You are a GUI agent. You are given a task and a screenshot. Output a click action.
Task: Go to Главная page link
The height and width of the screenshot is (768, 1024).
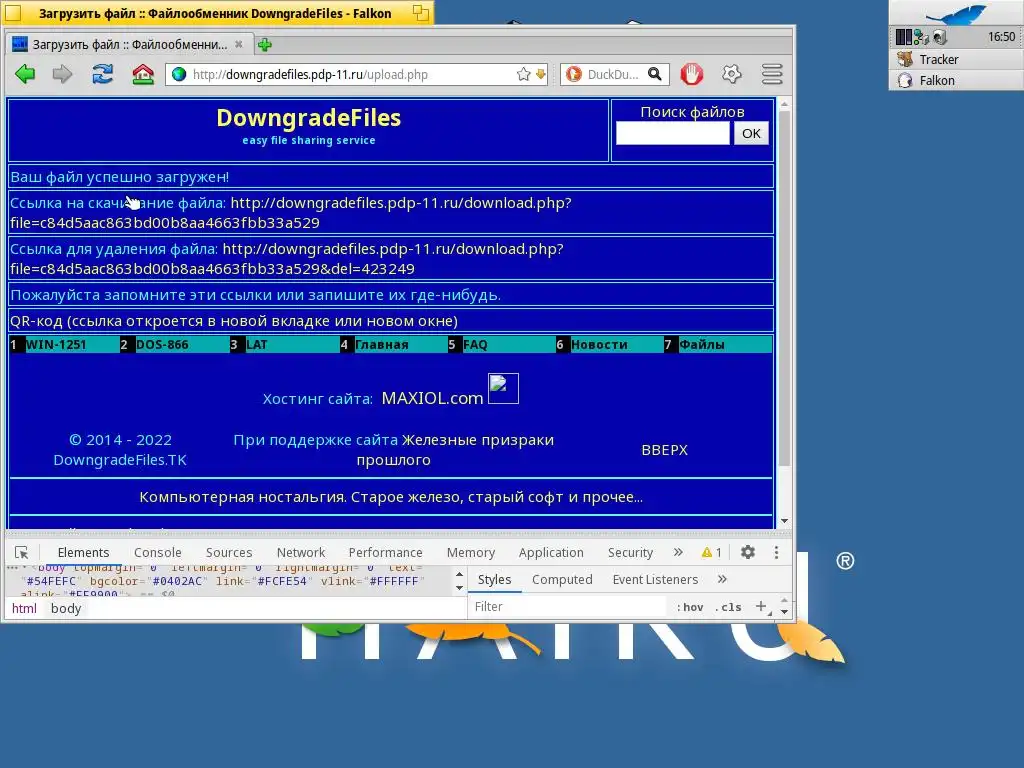pos(381,344)
